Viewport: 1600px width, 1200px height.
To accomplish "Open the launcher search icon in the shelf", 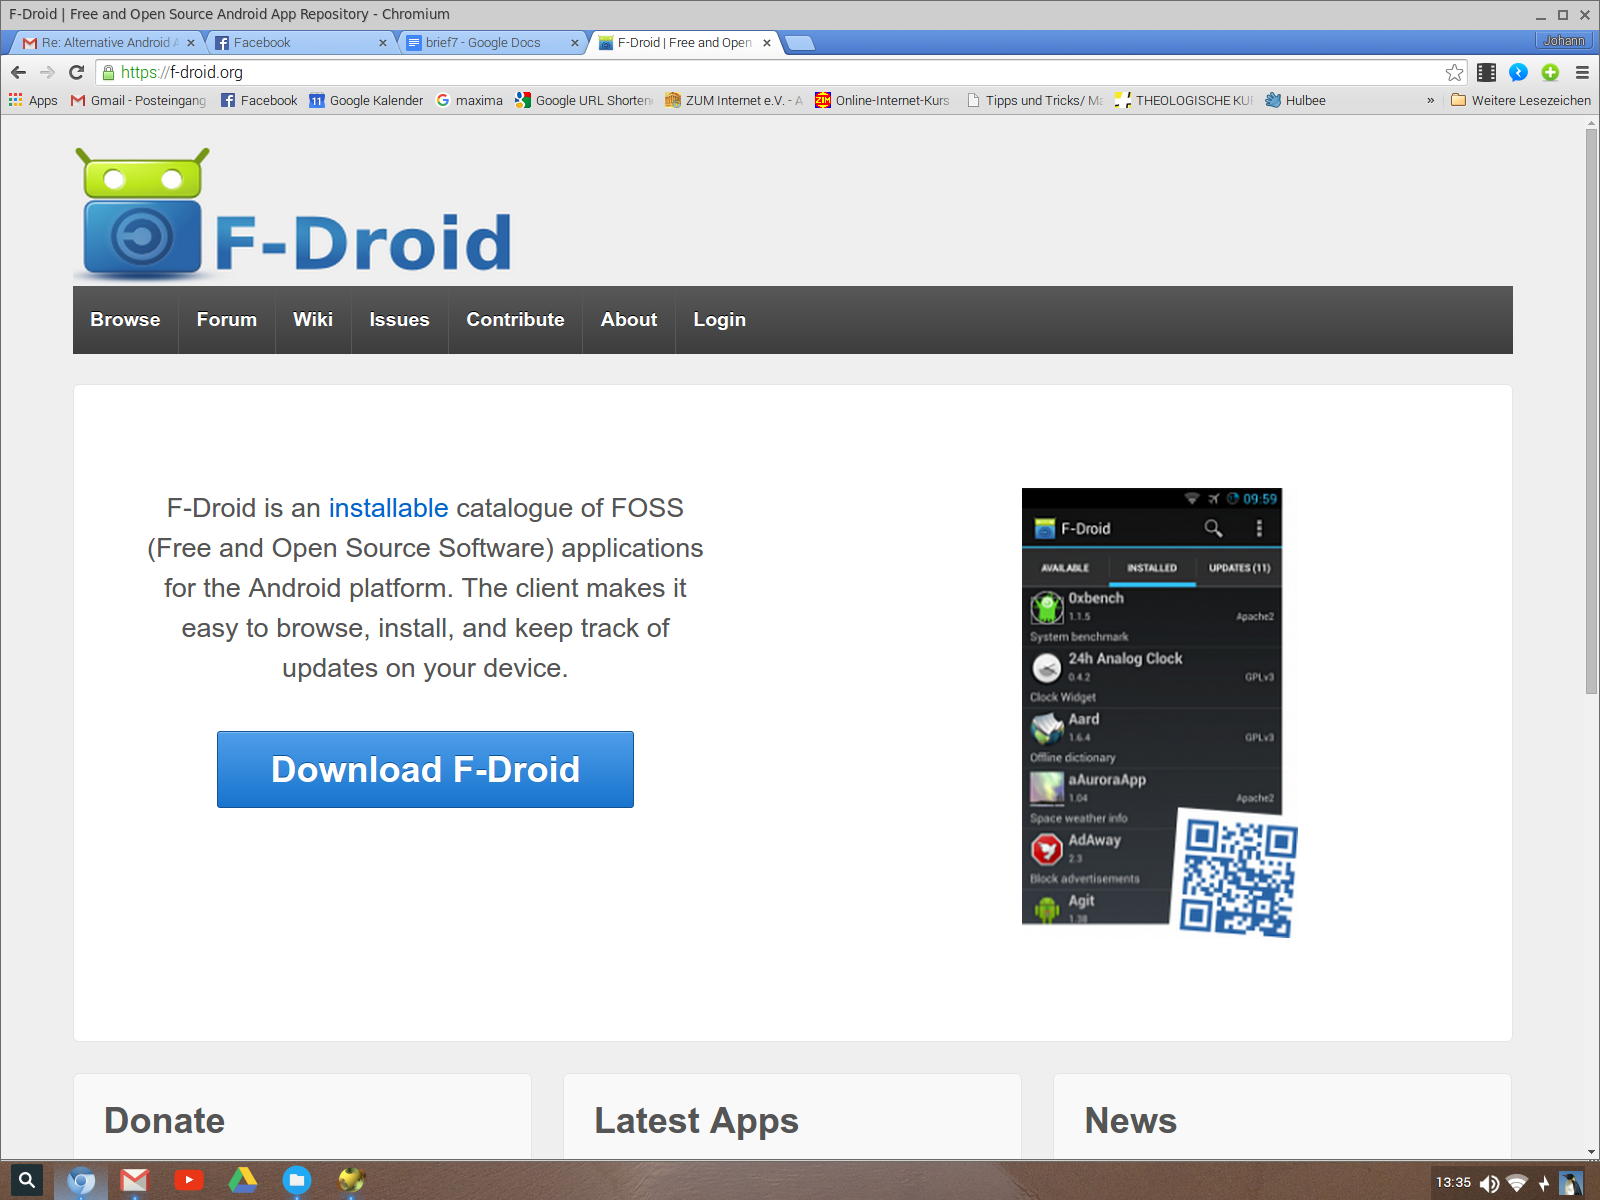I will (x=27, y=1180).
